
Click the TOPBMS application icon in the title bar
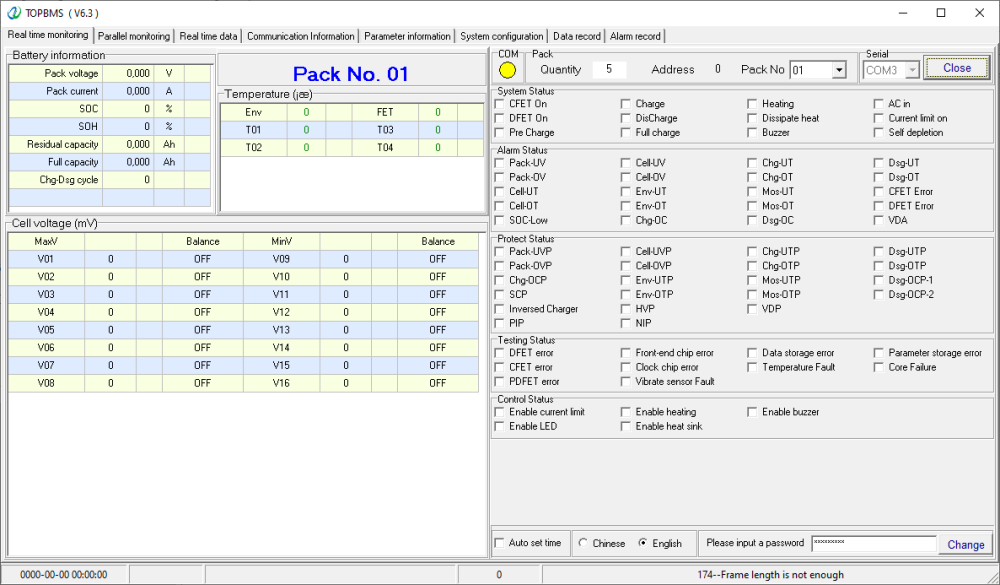[12, 13]
